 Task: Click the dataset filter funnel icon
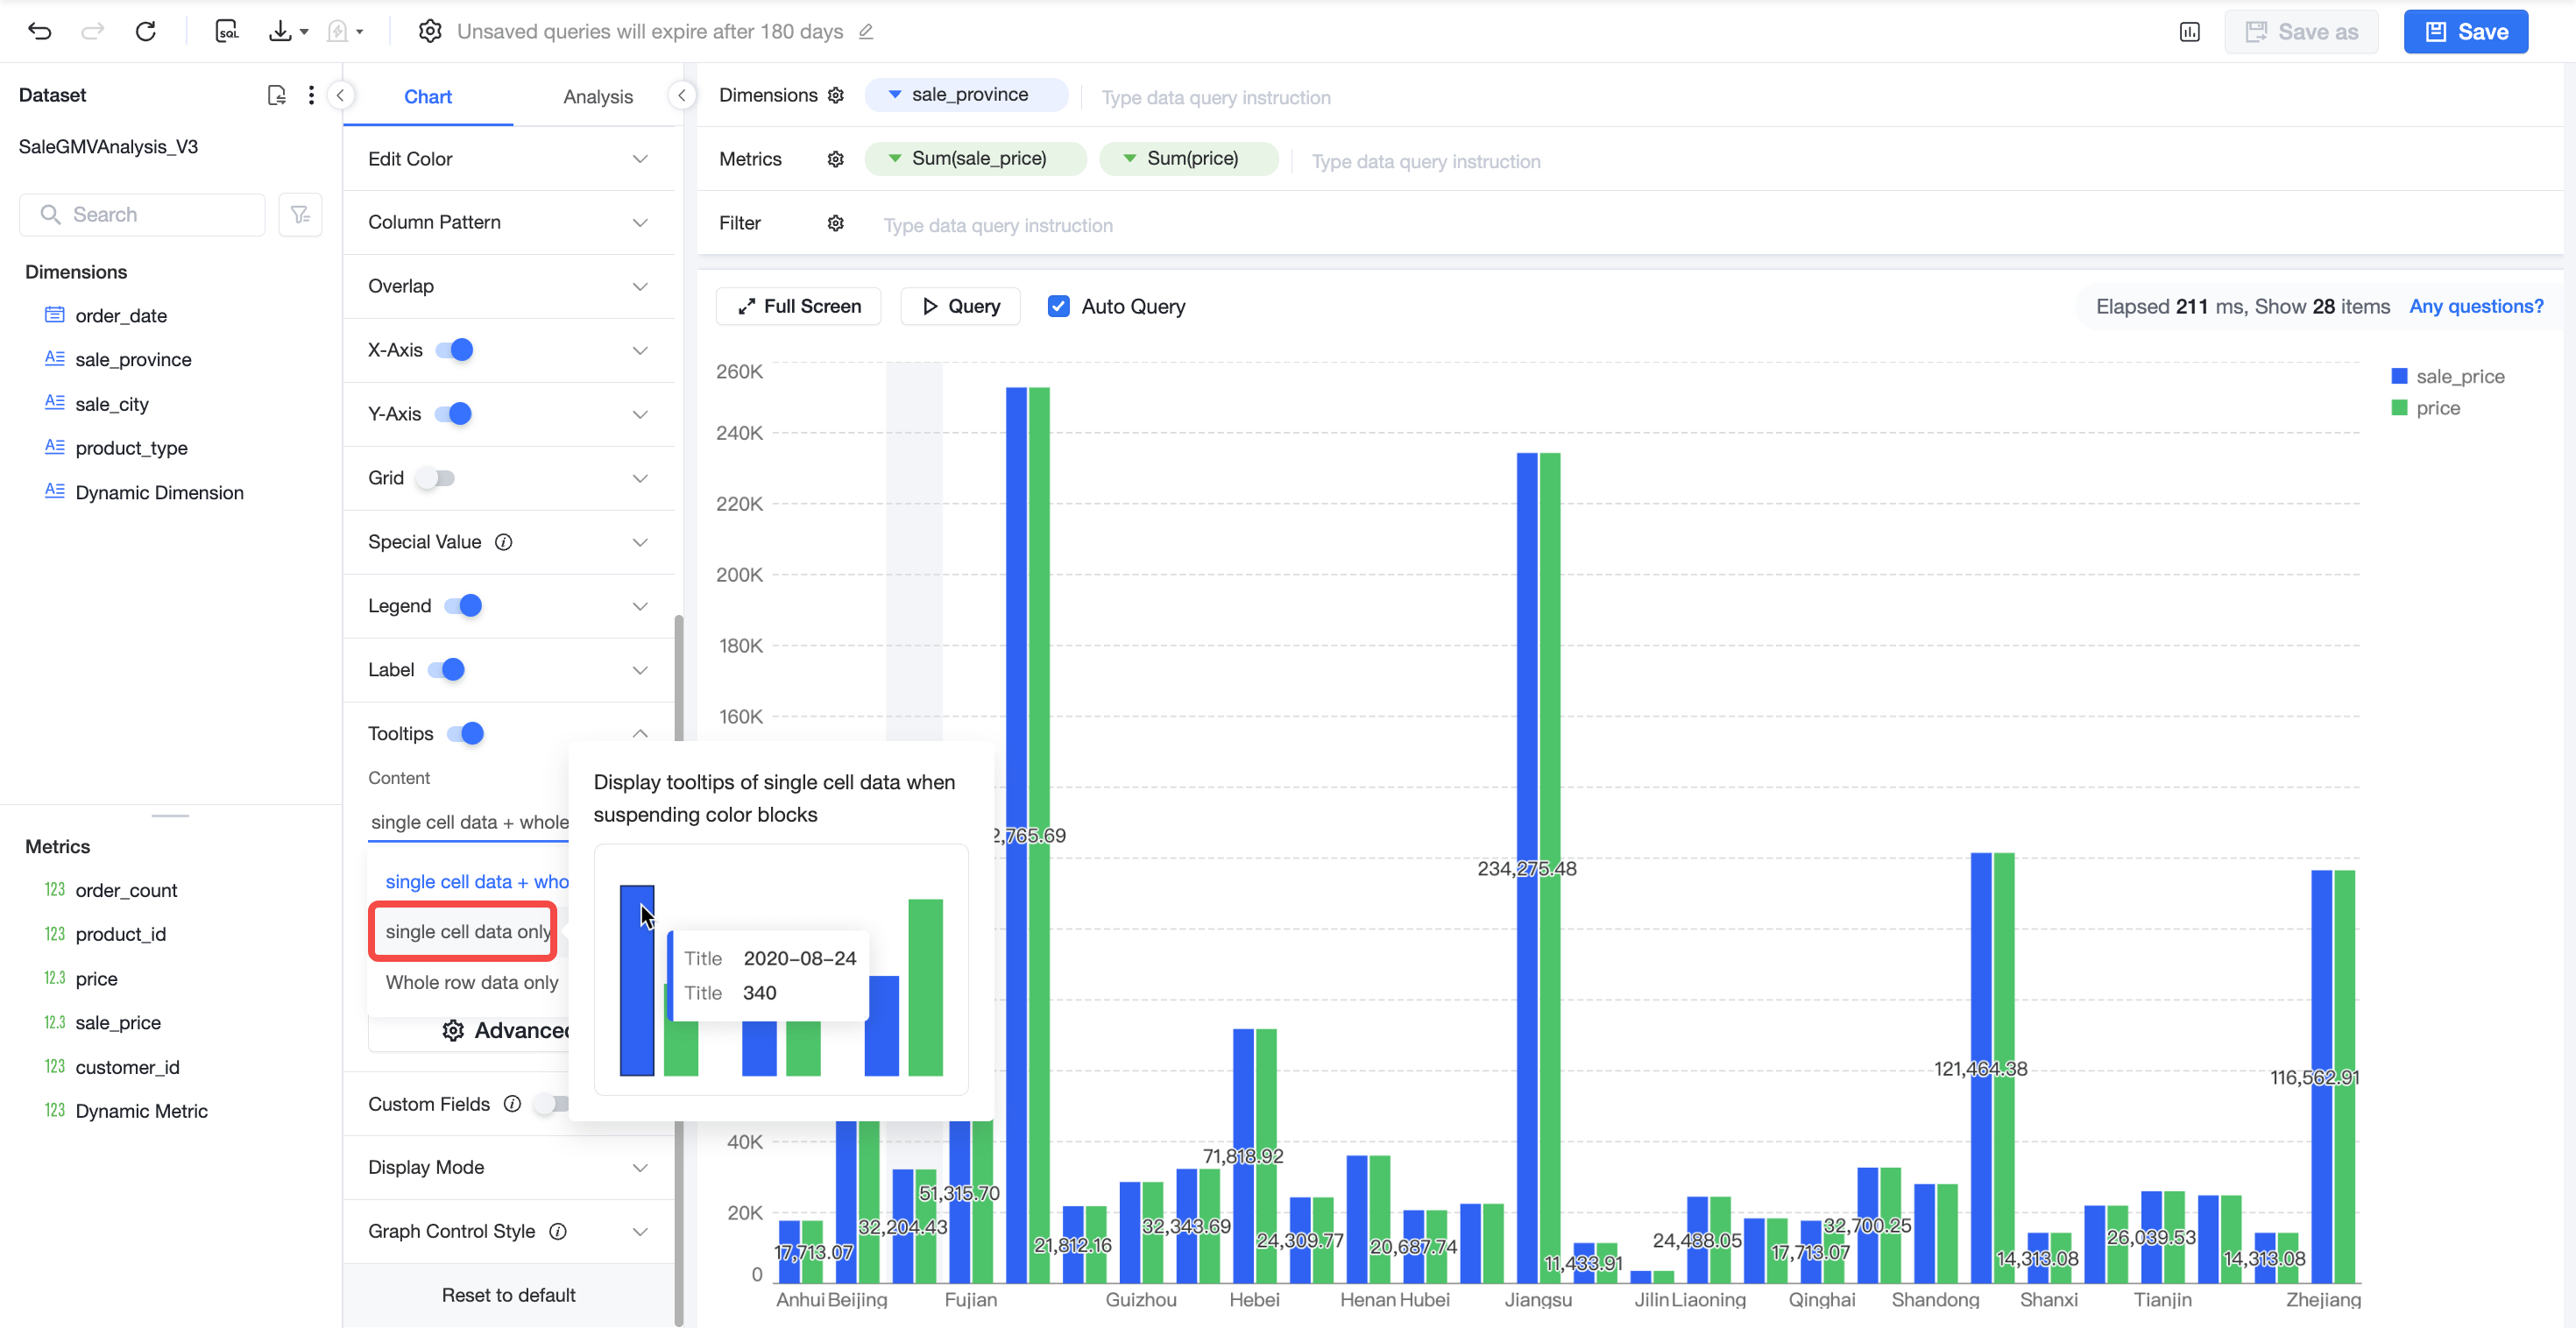pos(300,214)
